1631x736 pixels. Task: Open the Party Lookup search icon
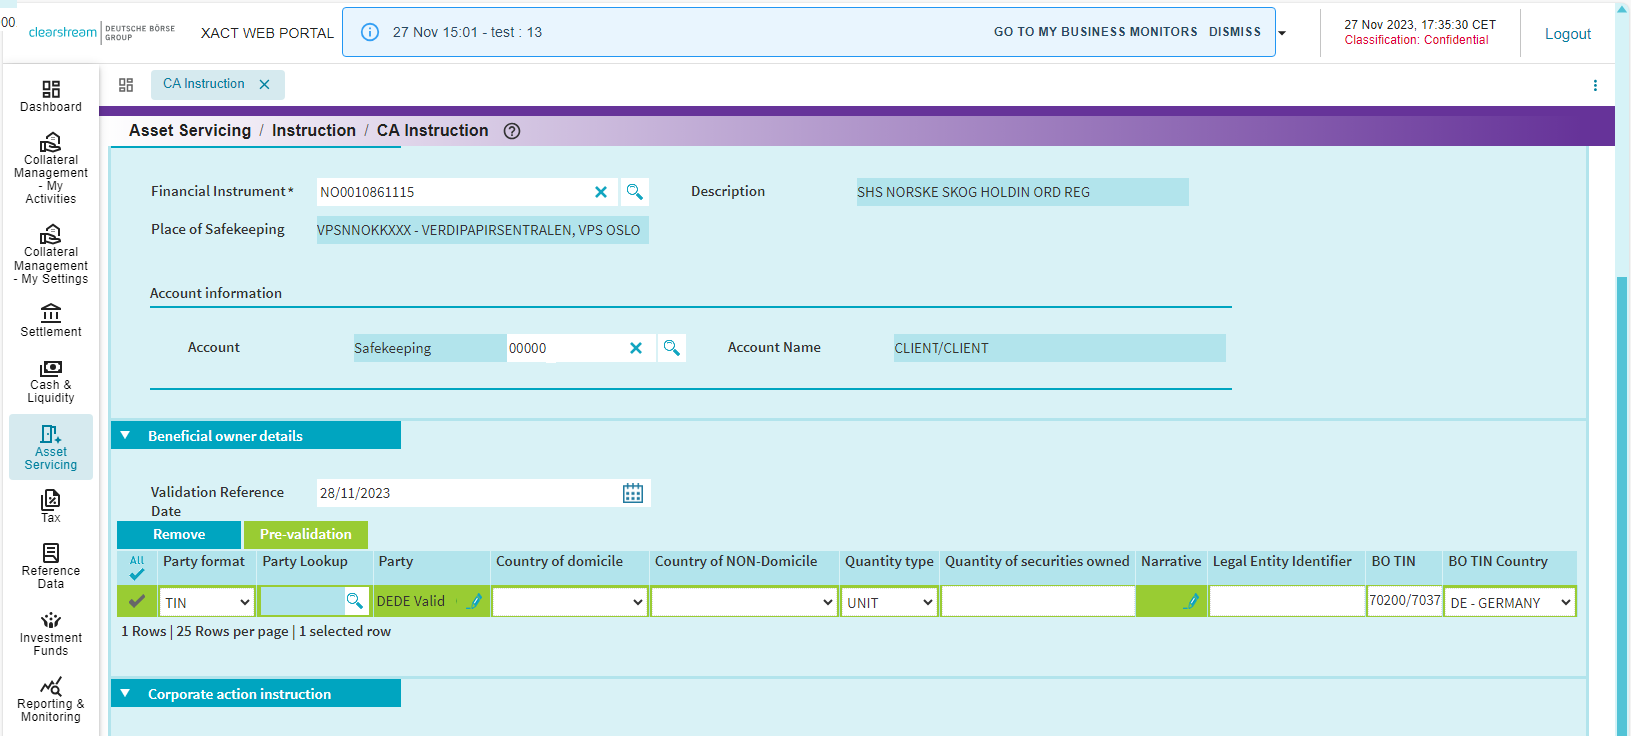(x=354, y=601)
